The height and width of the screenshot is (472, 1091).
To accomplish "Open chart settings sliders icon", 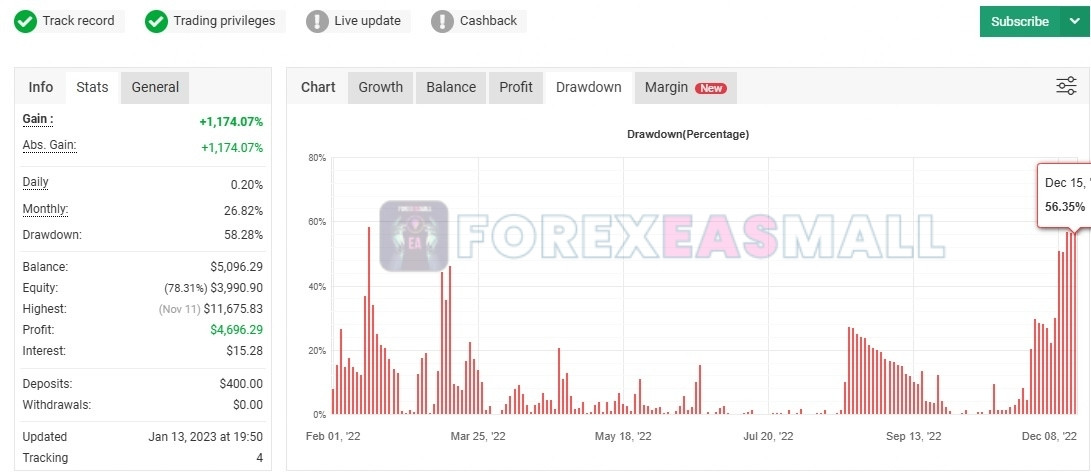I will pos(1066,87).
